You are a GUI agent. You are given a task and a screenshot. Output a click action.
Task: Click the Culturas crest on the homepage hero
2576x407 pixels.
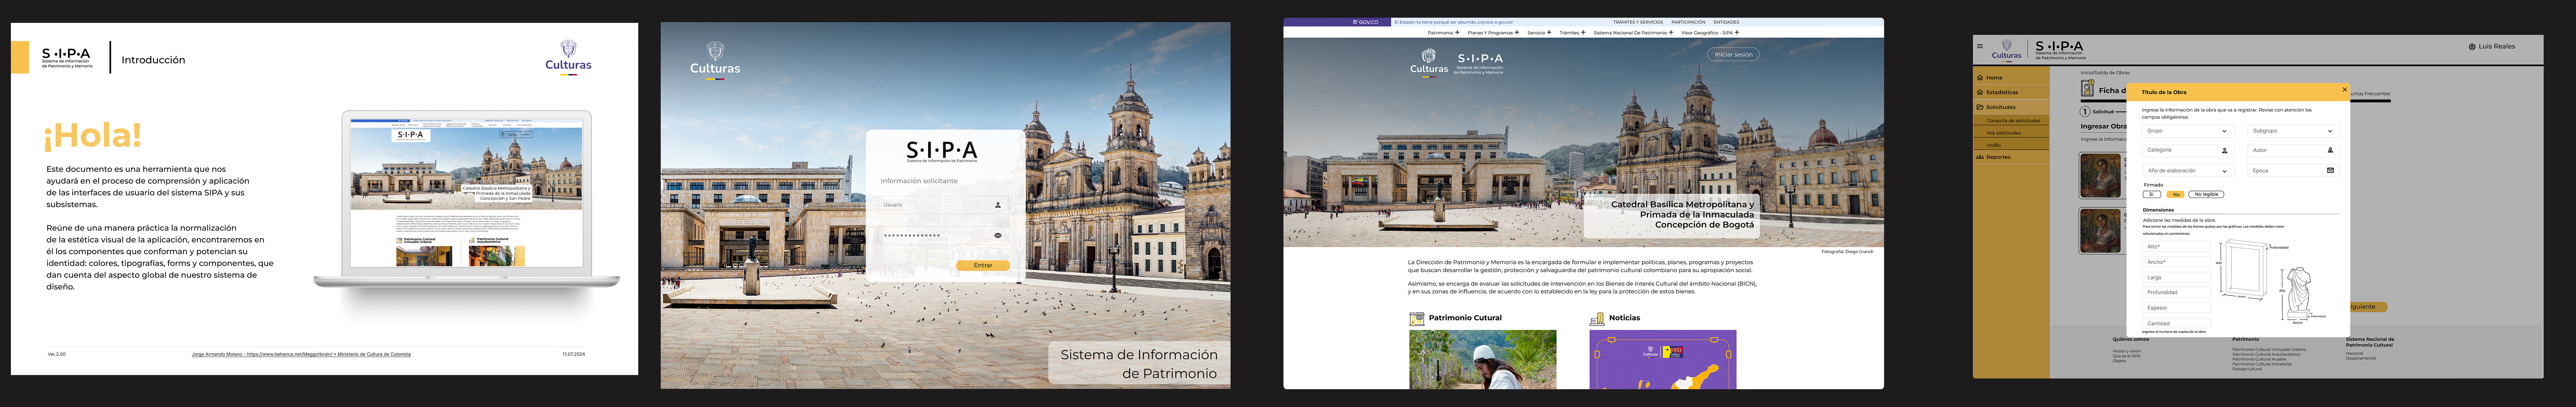[1429, 56]
